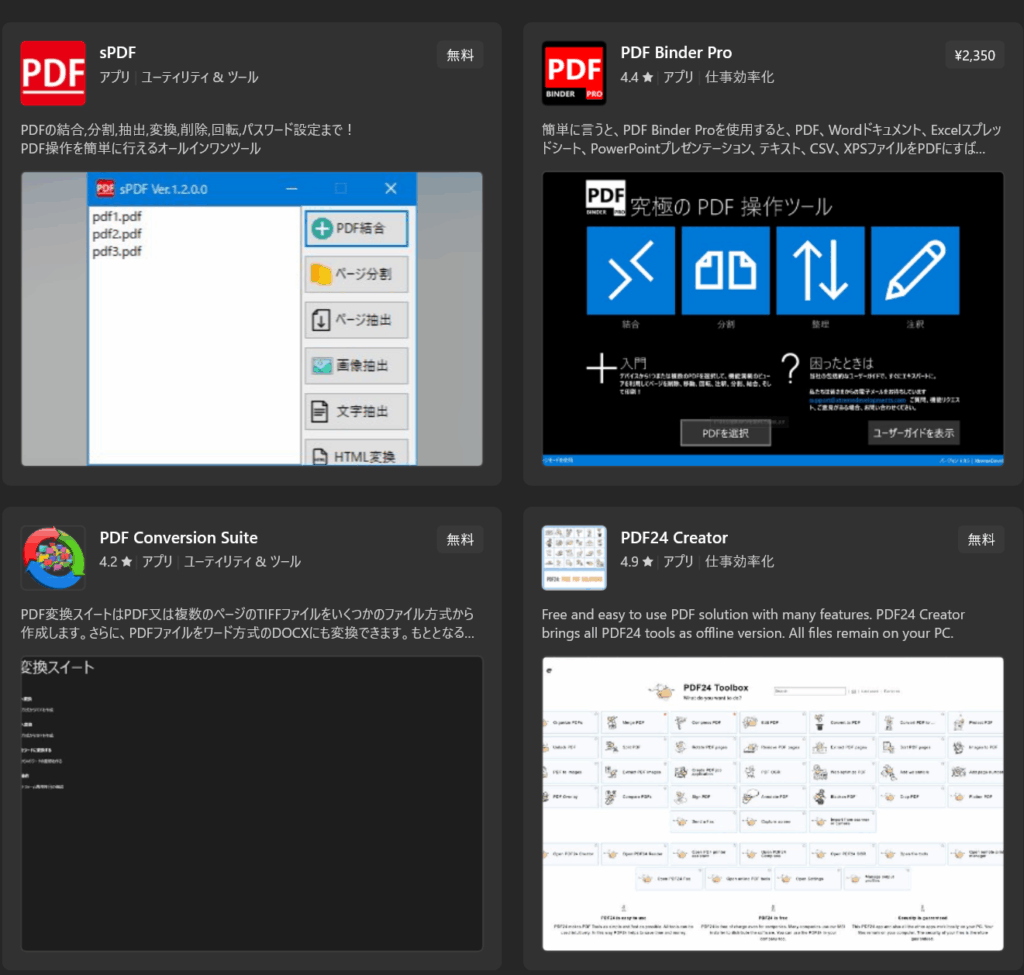Click the PDFを選択 button in the preview
The height and width of the screenshot is (975, 1024).
pyautogui.click(x=726, y=433)
